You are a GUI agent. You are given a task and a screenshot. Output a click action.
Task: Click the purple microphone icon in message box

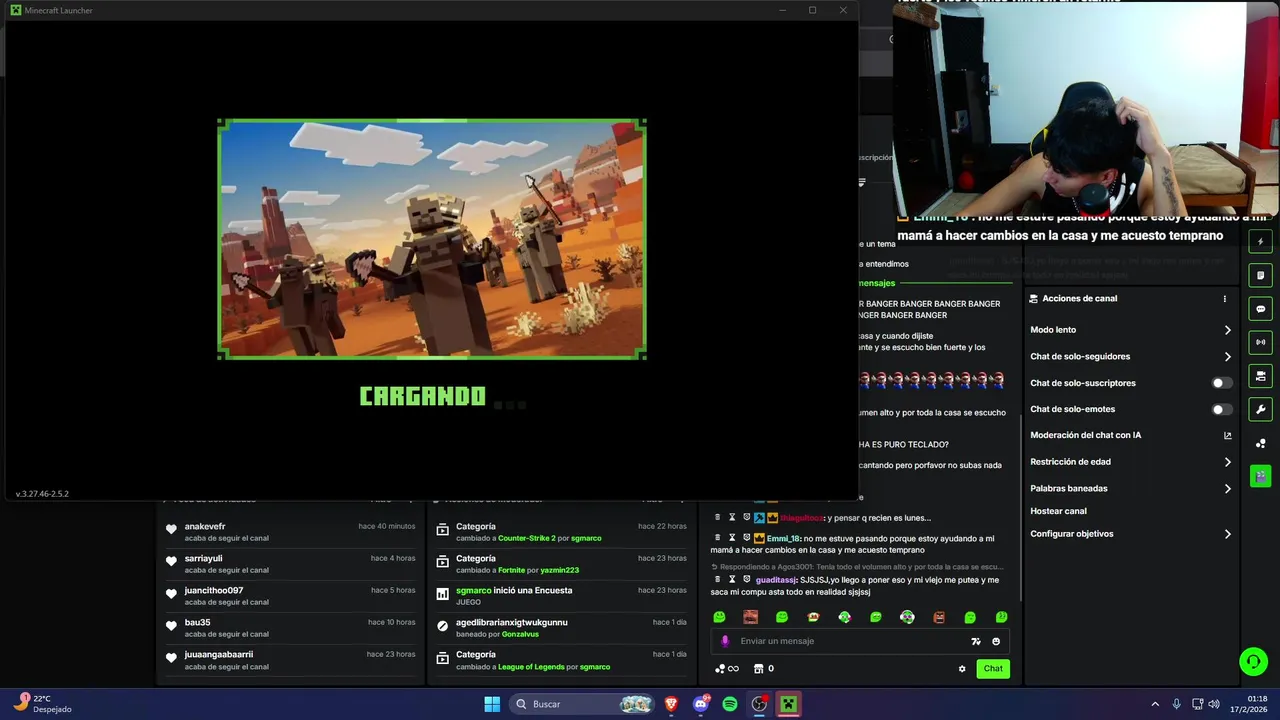click(x=725, y=641)
